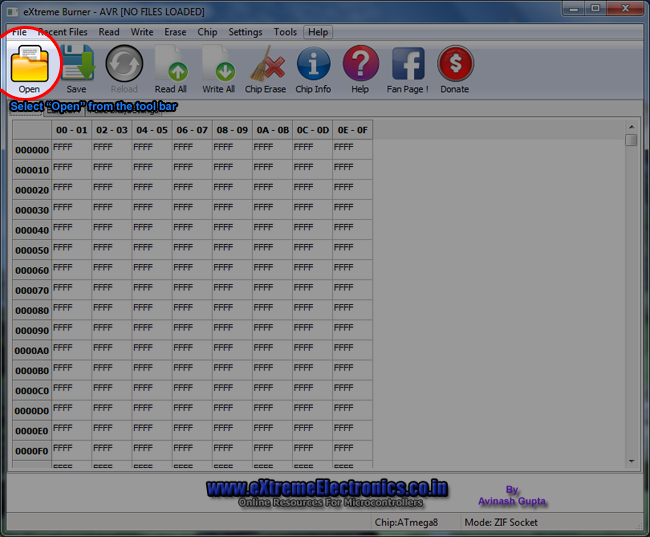
Task: Open the Facebook Fan Page icon
Action: click(x=408, y=63)
